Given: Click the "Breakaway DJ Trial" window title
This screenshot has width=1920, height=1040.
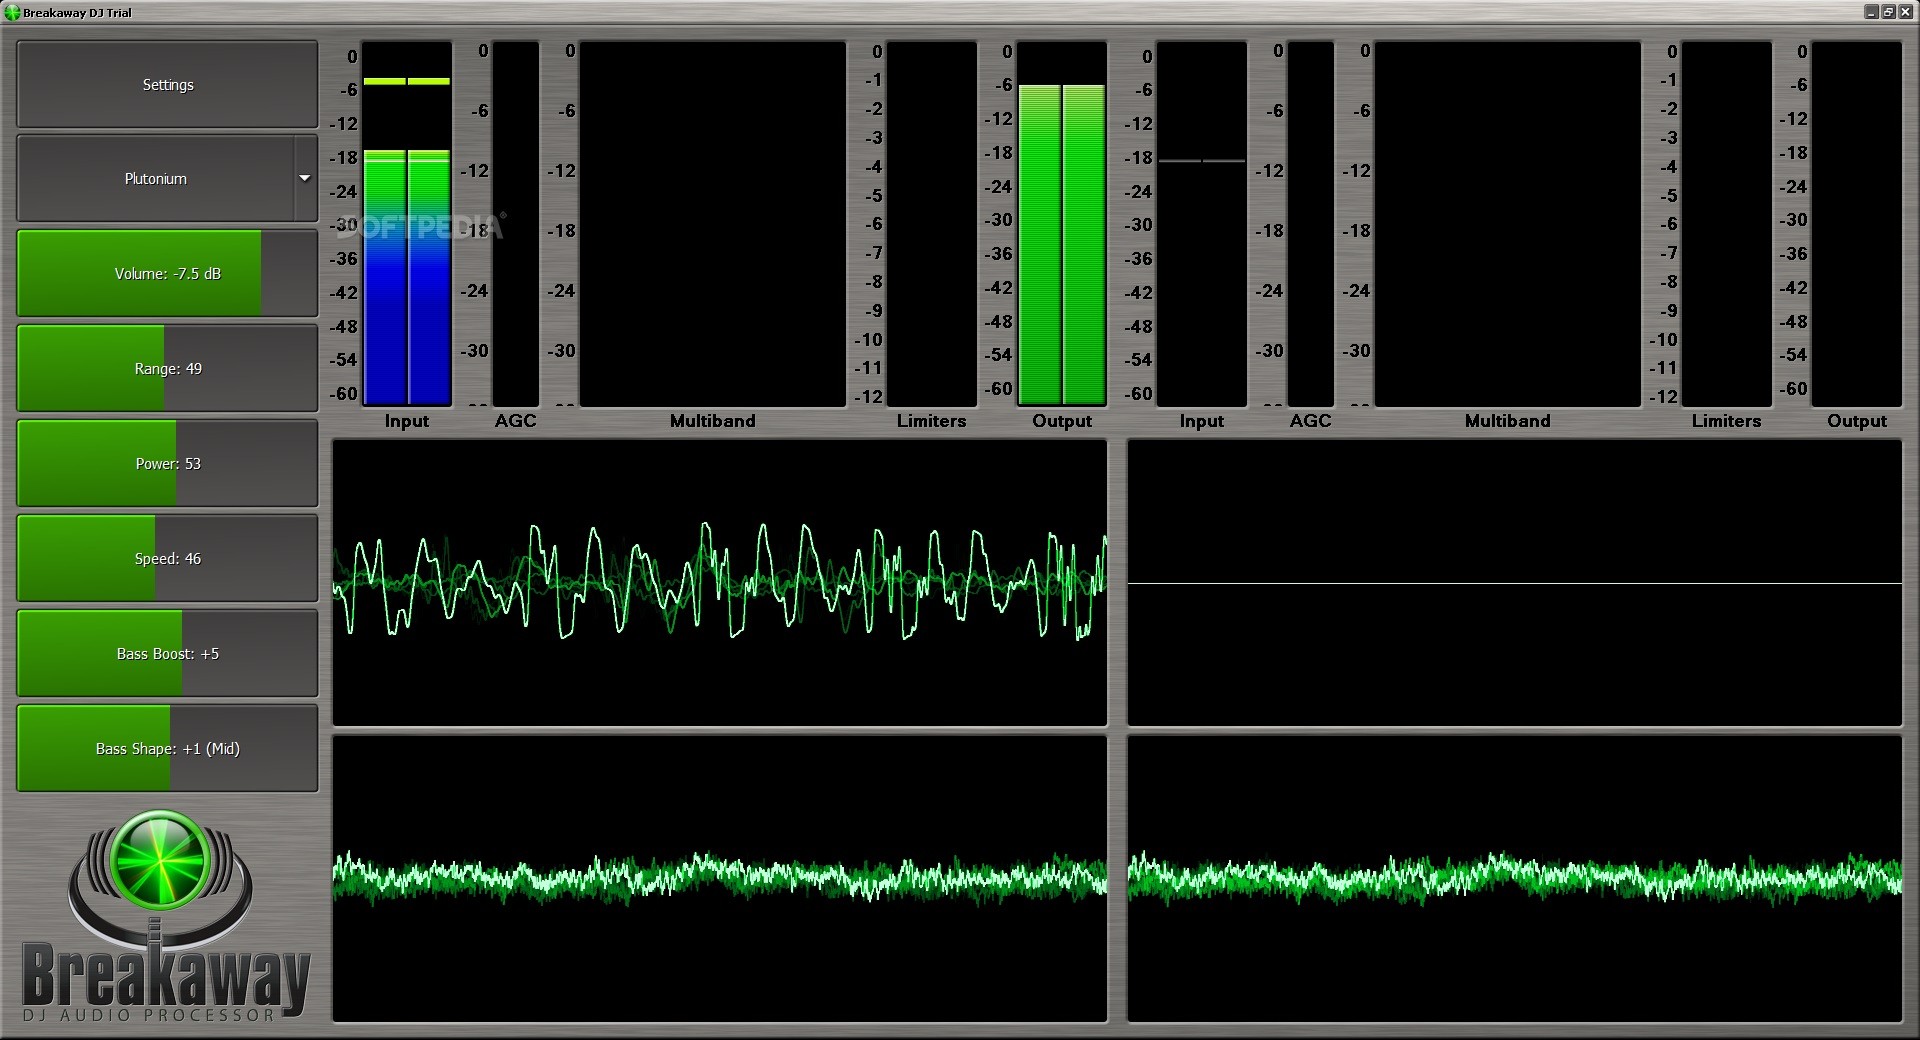Looking at the screenshot, I should click(x=77, y=13).
